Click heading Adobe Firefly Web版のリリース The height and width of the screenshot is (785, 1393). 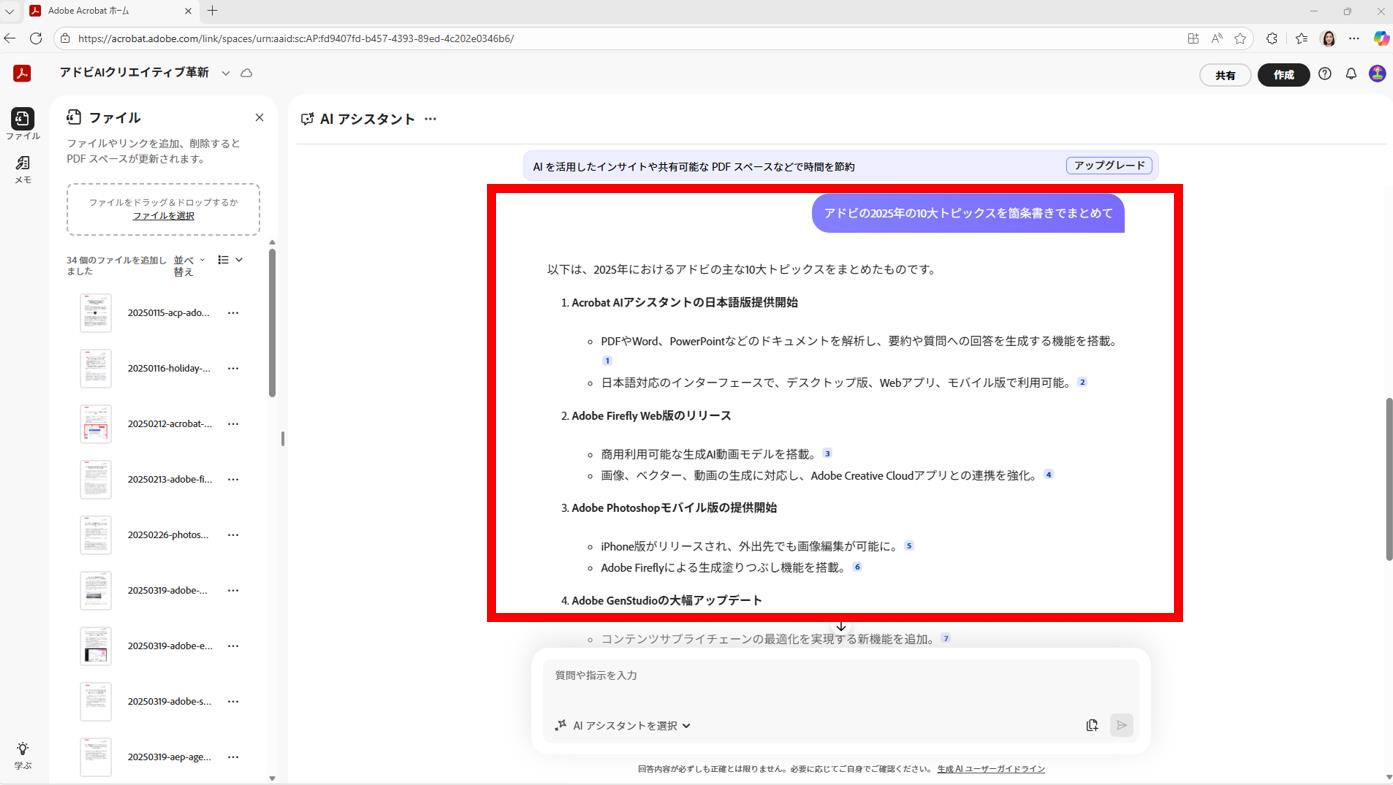(651, 416)
